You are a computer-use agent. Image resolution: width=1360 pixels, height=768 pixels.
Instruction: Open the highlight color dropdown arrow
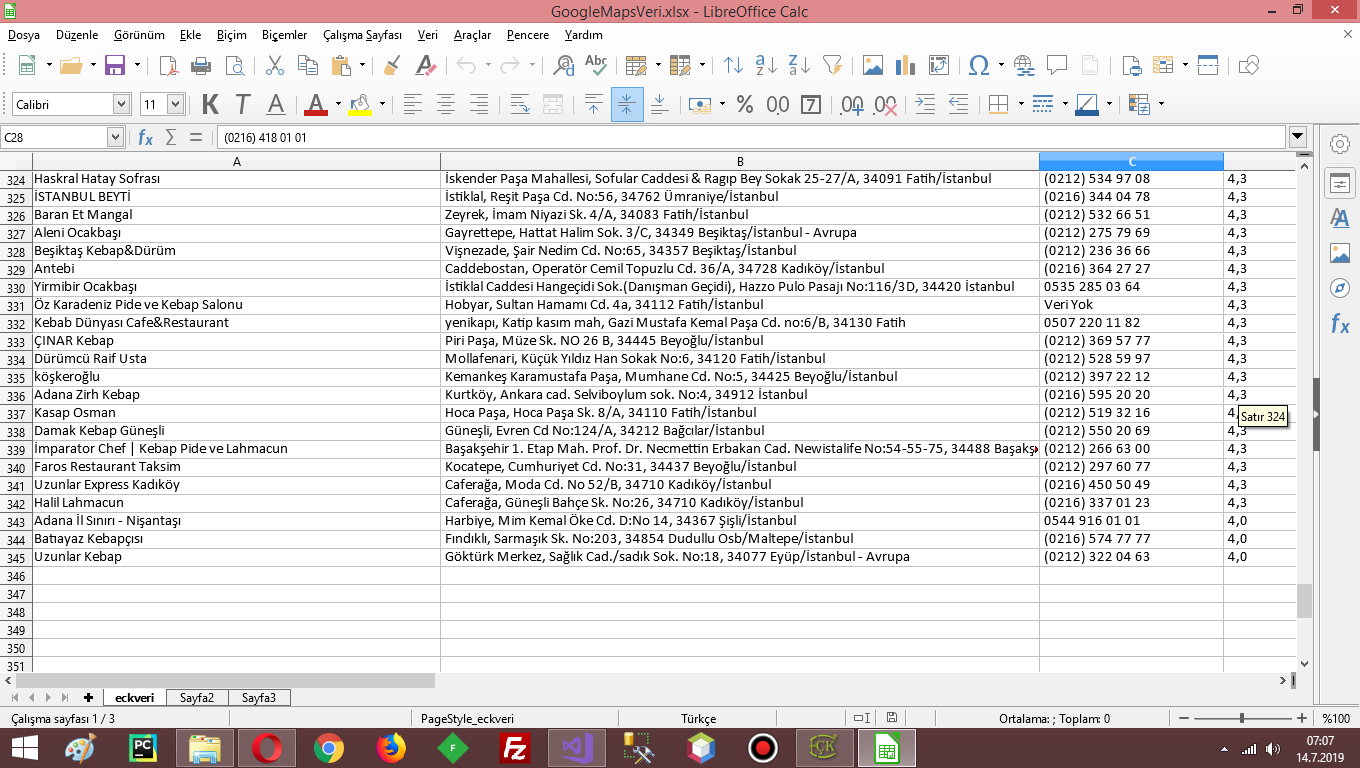pyautogui.click(x=382, y=104)
